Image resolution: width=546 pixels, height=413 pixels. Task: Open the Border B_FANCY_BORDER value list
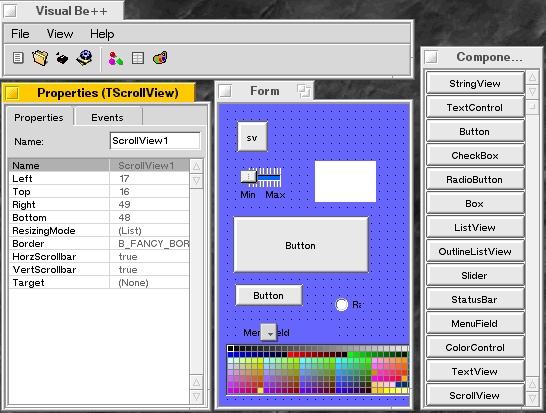[x=150, y=243]
